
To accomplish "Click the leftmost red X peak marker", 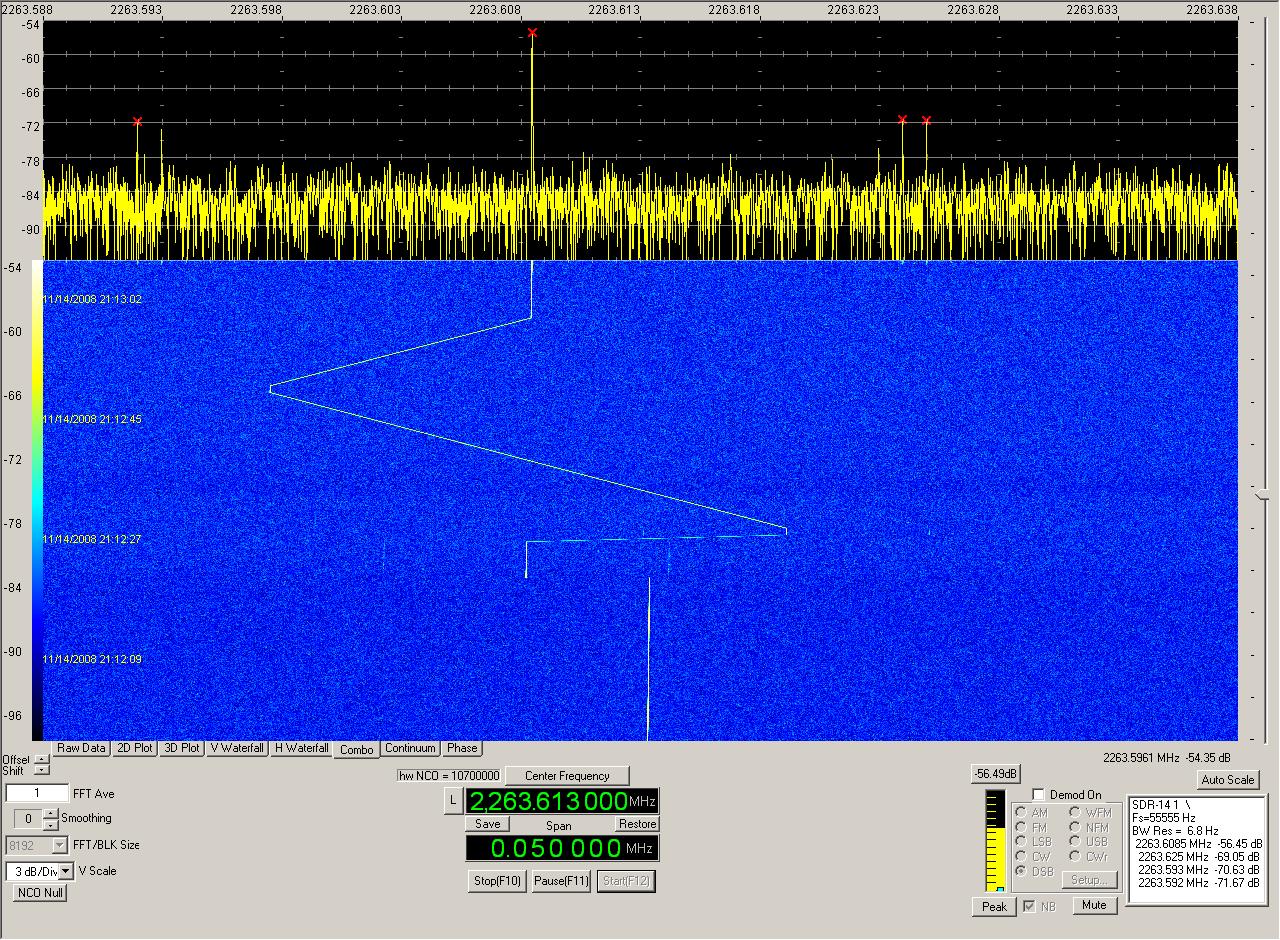I will tap(137, 122).
